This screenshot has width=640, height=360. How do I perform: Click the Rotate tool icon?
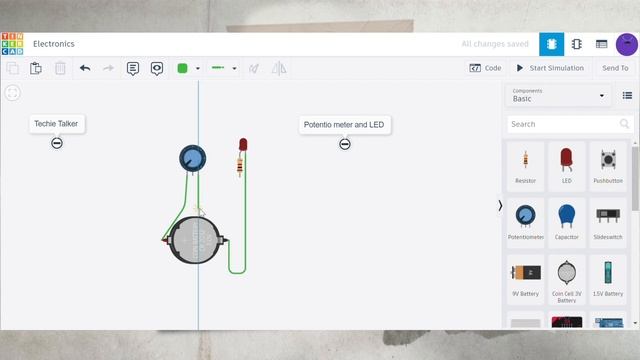[x=254, y=68]
